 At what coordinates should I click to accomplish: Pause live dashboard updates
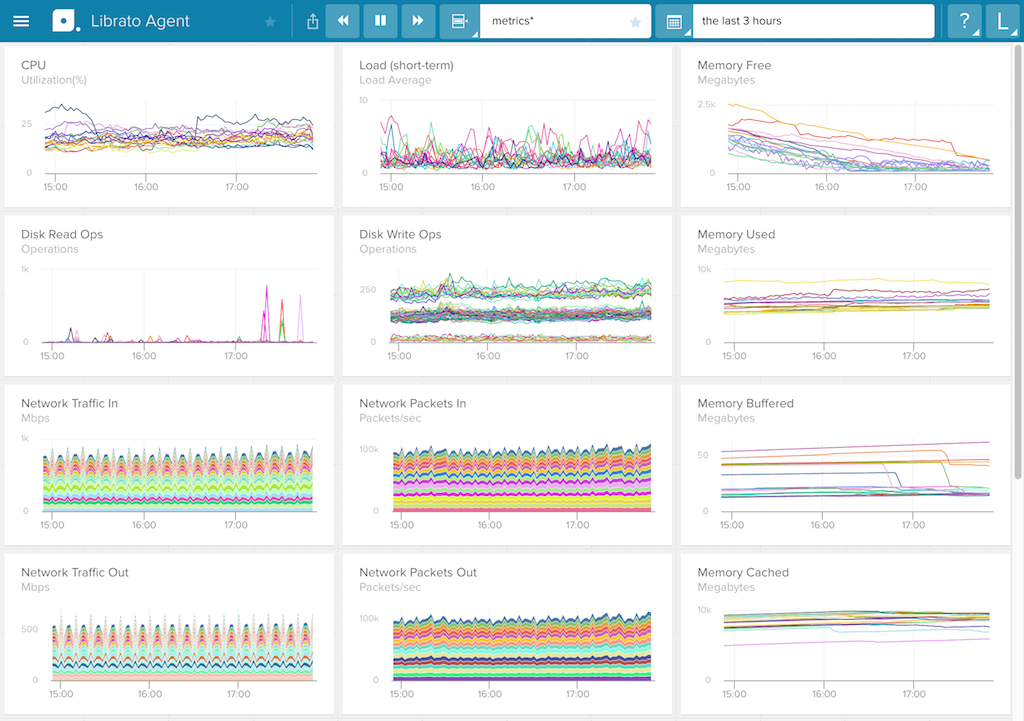[380, 21]
